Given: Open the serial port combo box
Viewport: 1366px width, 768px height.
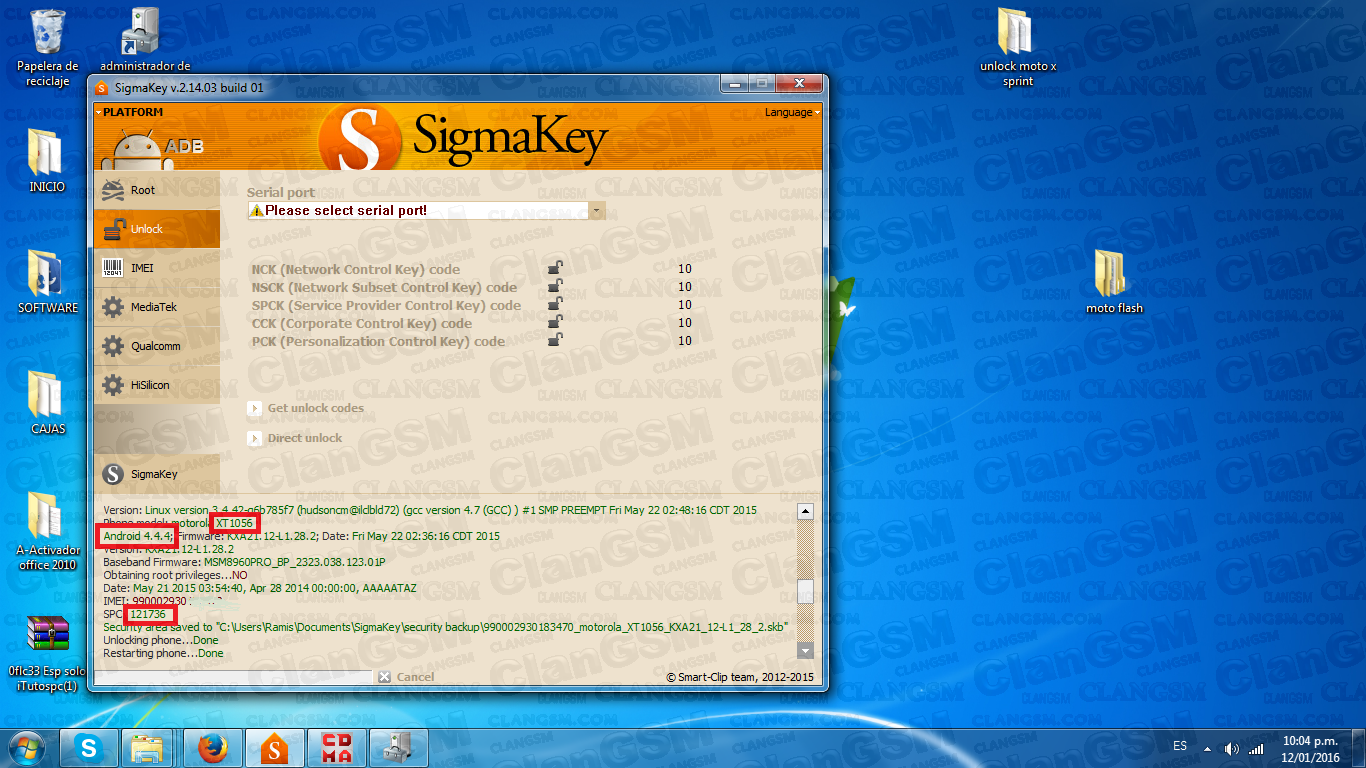Looking at the screenshot, I should (x=426, y=211).
